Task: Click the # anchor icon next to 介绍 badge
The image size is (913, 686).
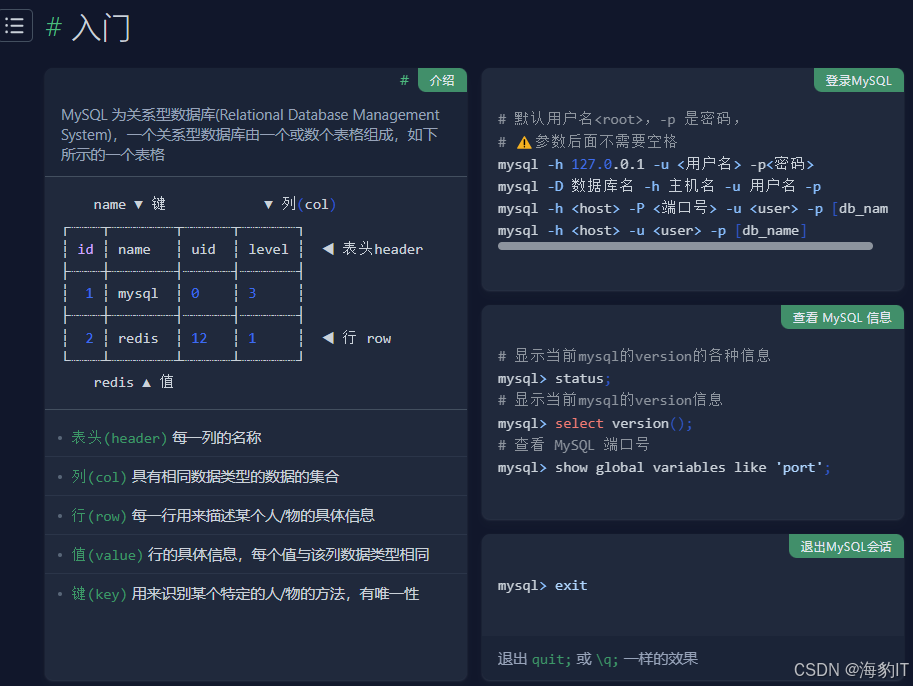Action: coord(404,79)
